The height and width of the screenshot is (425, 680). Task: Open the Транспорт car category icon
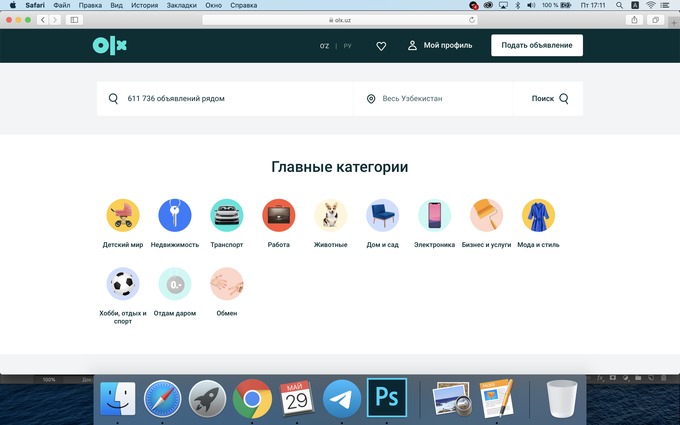(x=227, y=215)
